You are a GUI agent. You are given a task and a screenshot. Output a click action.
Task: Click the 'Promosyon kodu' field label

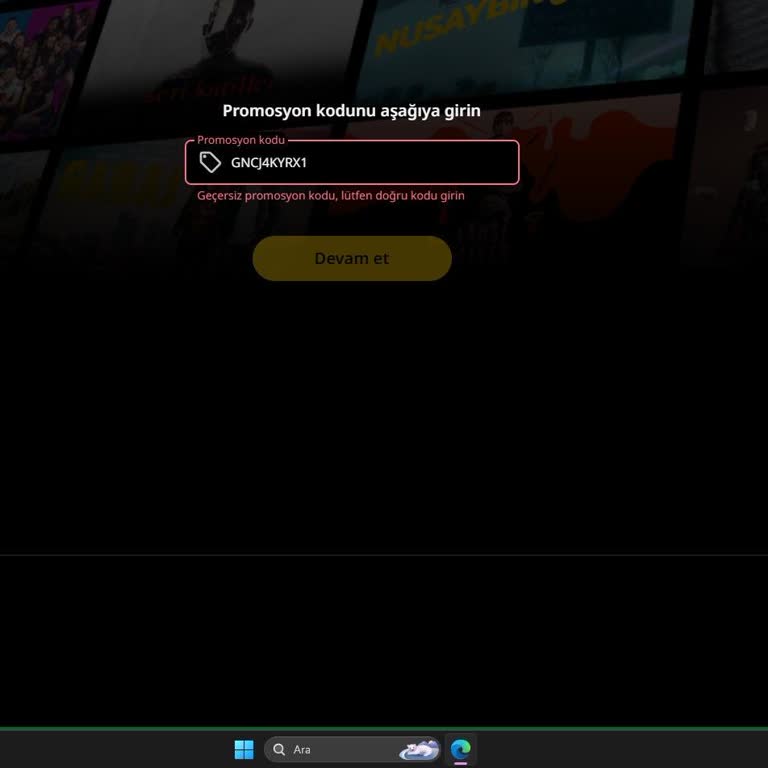241,140
